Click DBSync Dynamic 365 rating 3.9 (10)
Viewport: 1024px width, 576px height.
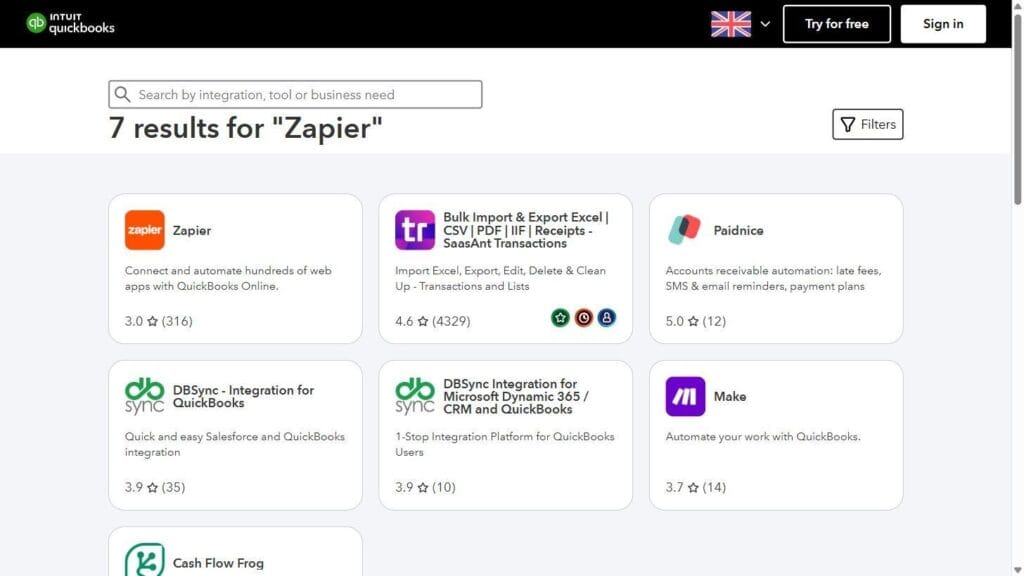pyautogui.click(x=425, y=487)
